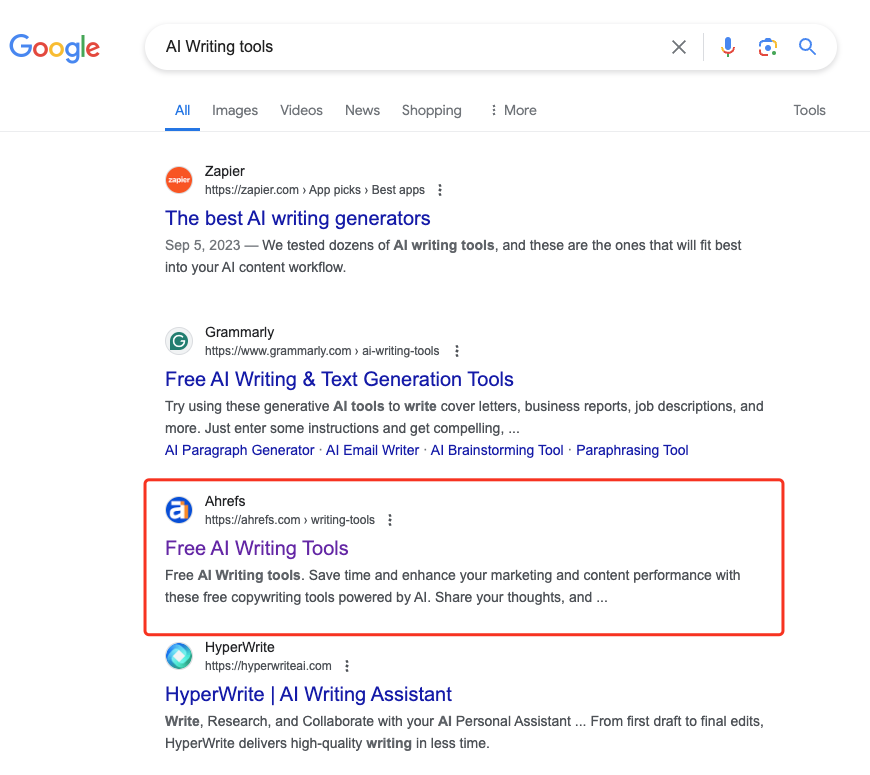Submit search with the magnifying glass icon
This screenshot has height=775, width=870.
[807, 47]
